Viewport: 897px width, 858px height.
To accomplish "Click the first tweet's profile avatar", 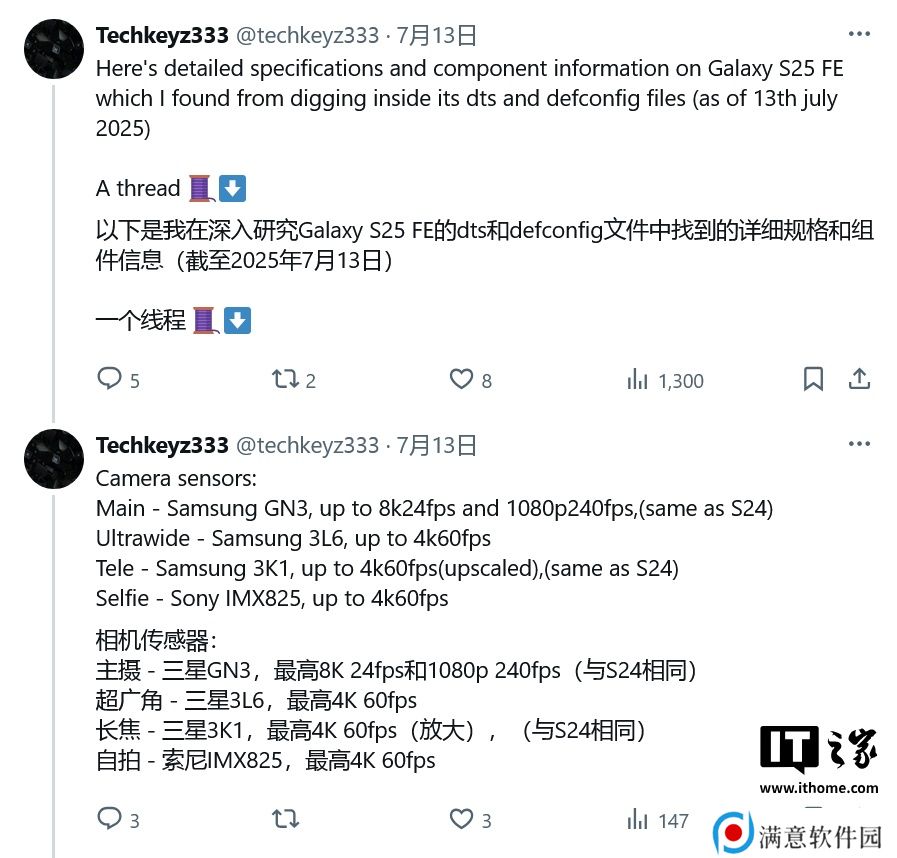I will [x=54, y=49].
